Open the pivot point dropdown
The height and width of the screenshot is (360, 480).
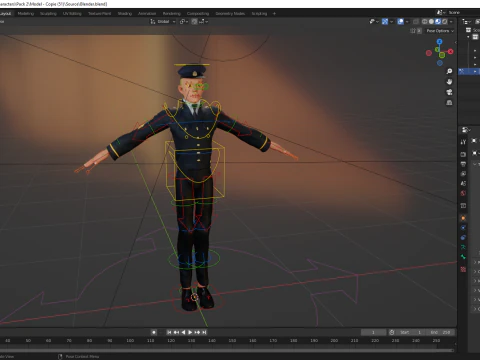pyautogui.click(x=184, y=22)
